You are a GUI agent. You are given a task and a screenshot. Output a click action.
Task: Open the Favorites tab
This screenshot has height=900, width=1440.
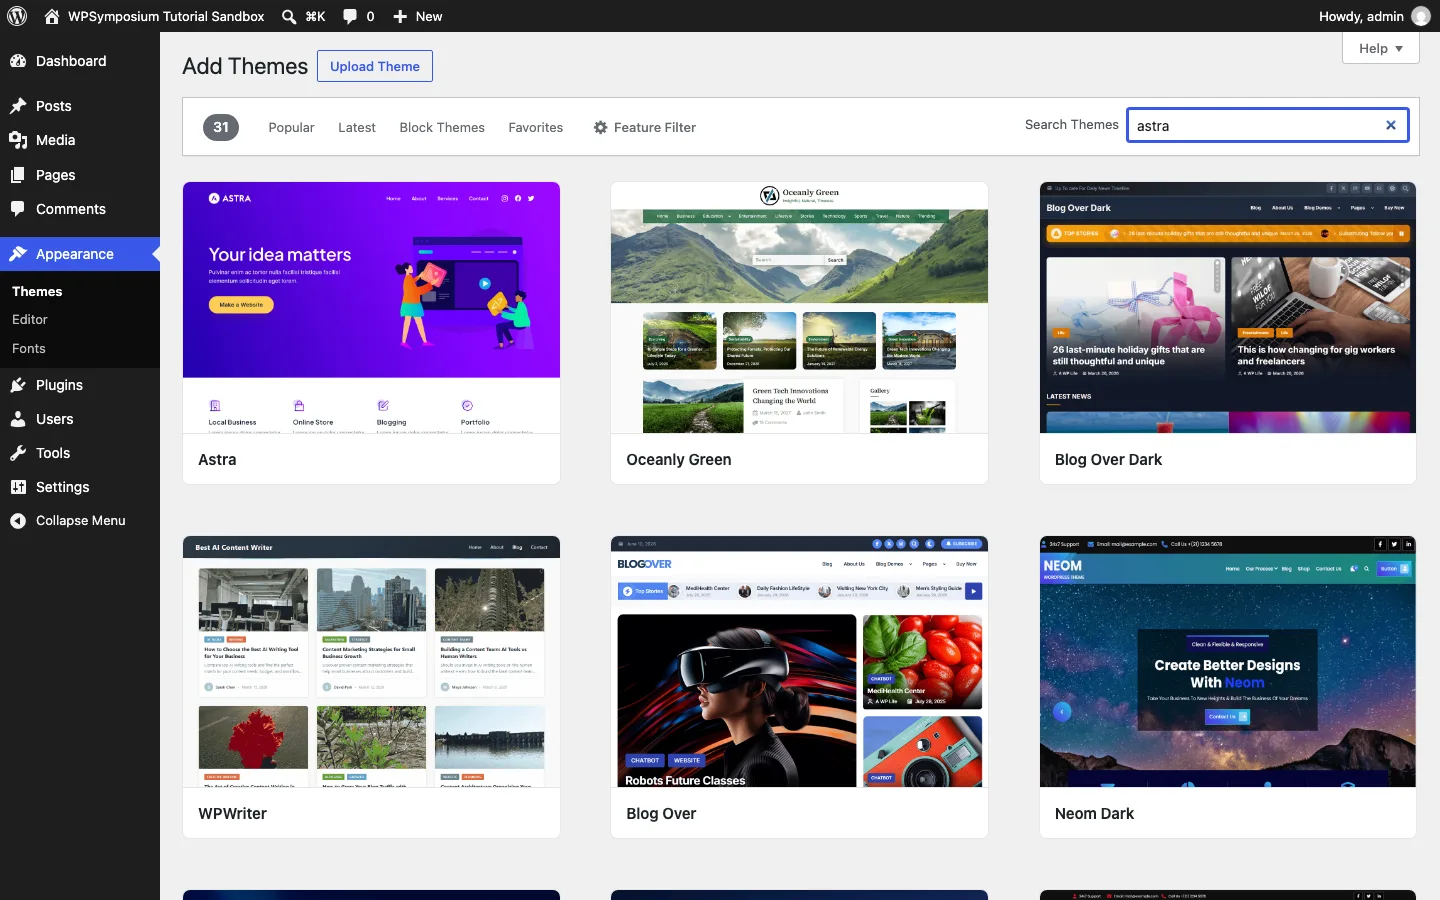536,127
